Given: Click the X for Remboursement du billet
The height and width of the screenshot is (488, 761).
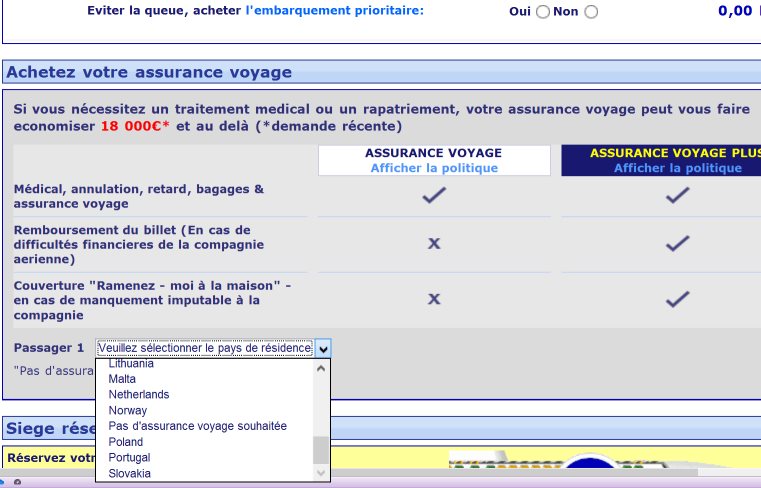Looking at the screenshot, I should tap(434, 244).
